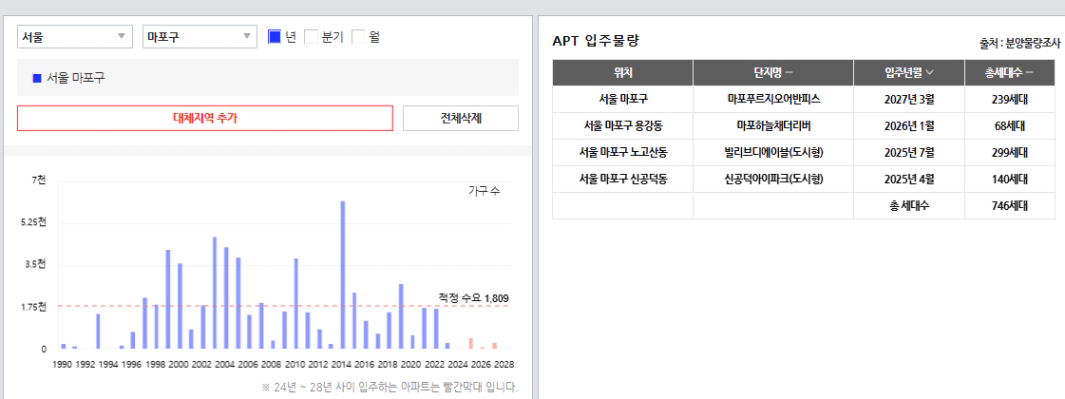Open the 마포구 district dropdown

tap(200, 37)
